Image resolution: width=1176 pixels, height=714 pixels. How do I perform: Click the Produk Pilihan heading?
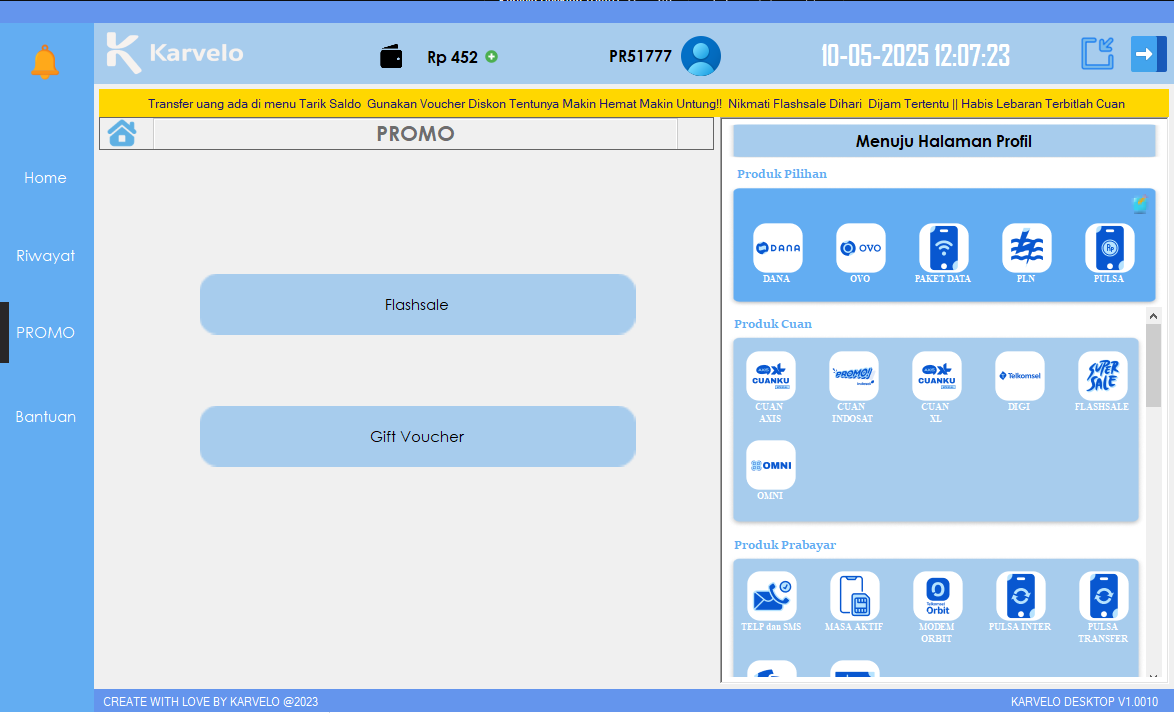coord(782,174)
